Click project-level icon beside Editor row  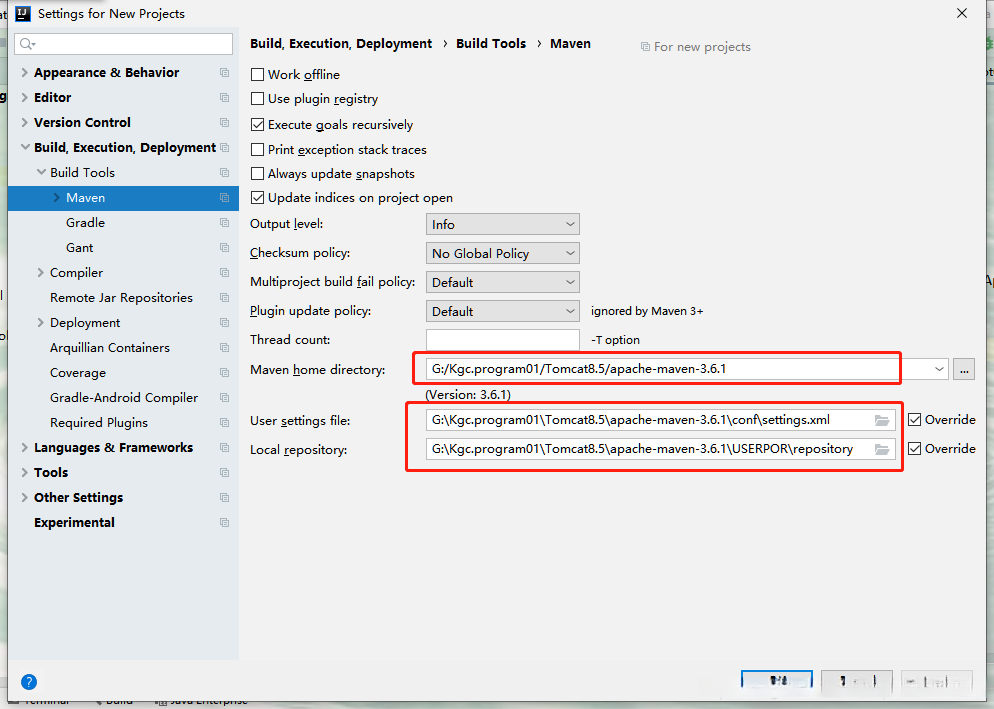pos(224,98)
